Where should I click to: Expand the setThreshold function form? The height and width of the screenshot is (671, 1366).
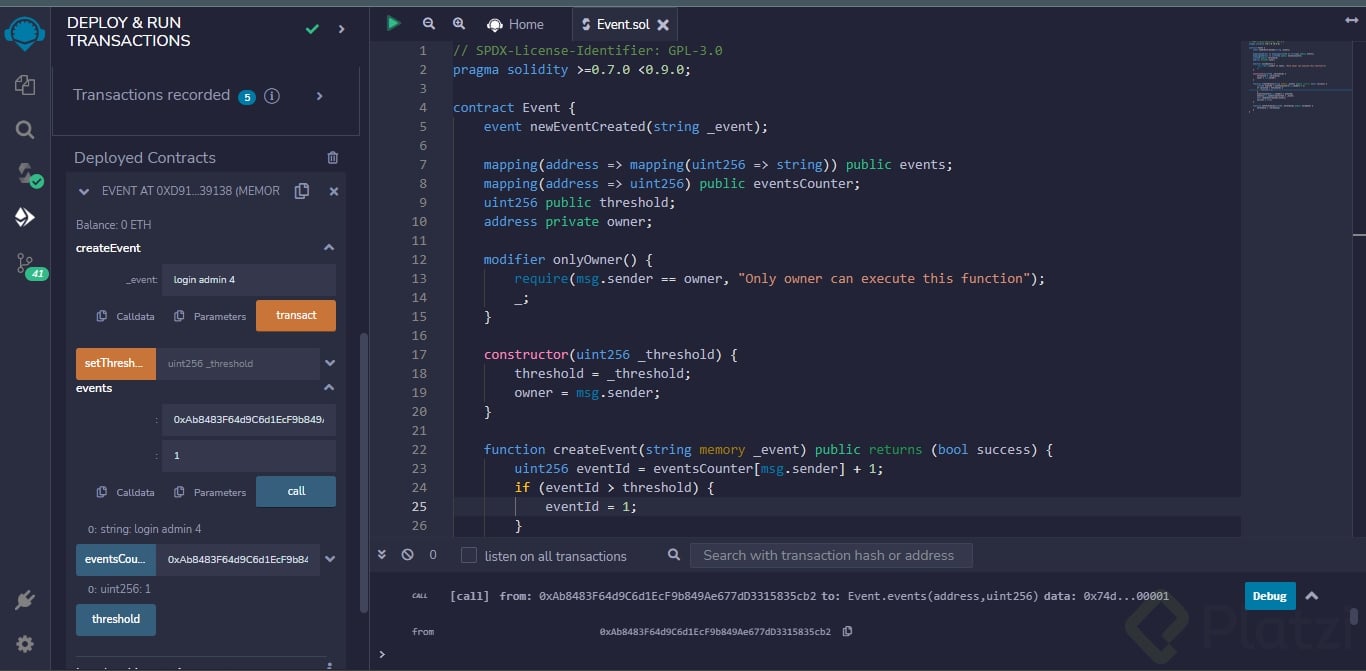330,364
